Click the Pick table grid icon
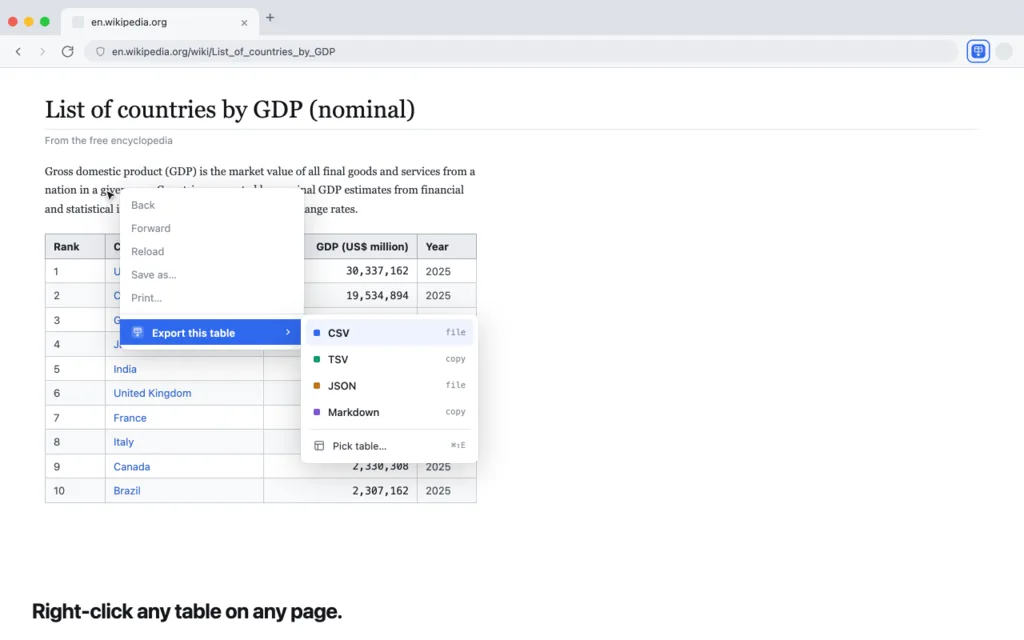The image size is (1024, 640). coord(319,446)
